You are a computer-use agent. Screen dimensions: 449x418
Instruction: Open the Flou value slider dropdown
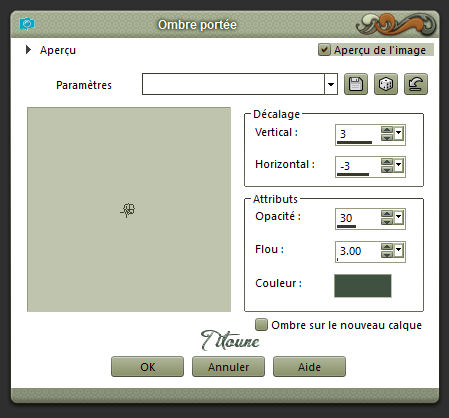[x=399, y=250]
